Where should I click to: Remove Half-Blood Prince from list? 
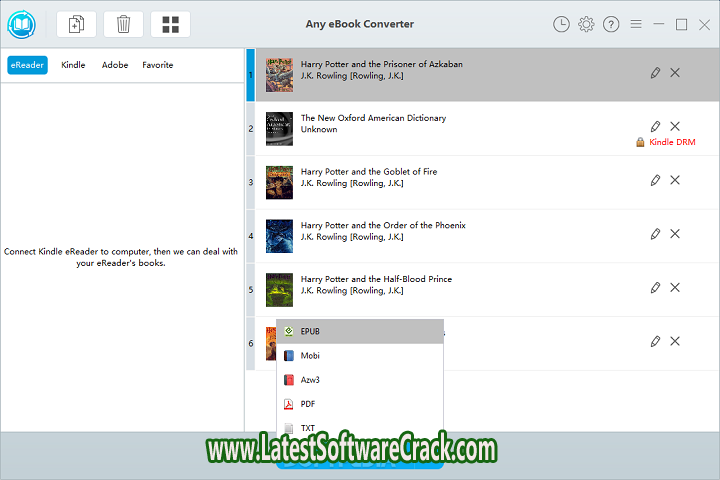pos(675,288)
